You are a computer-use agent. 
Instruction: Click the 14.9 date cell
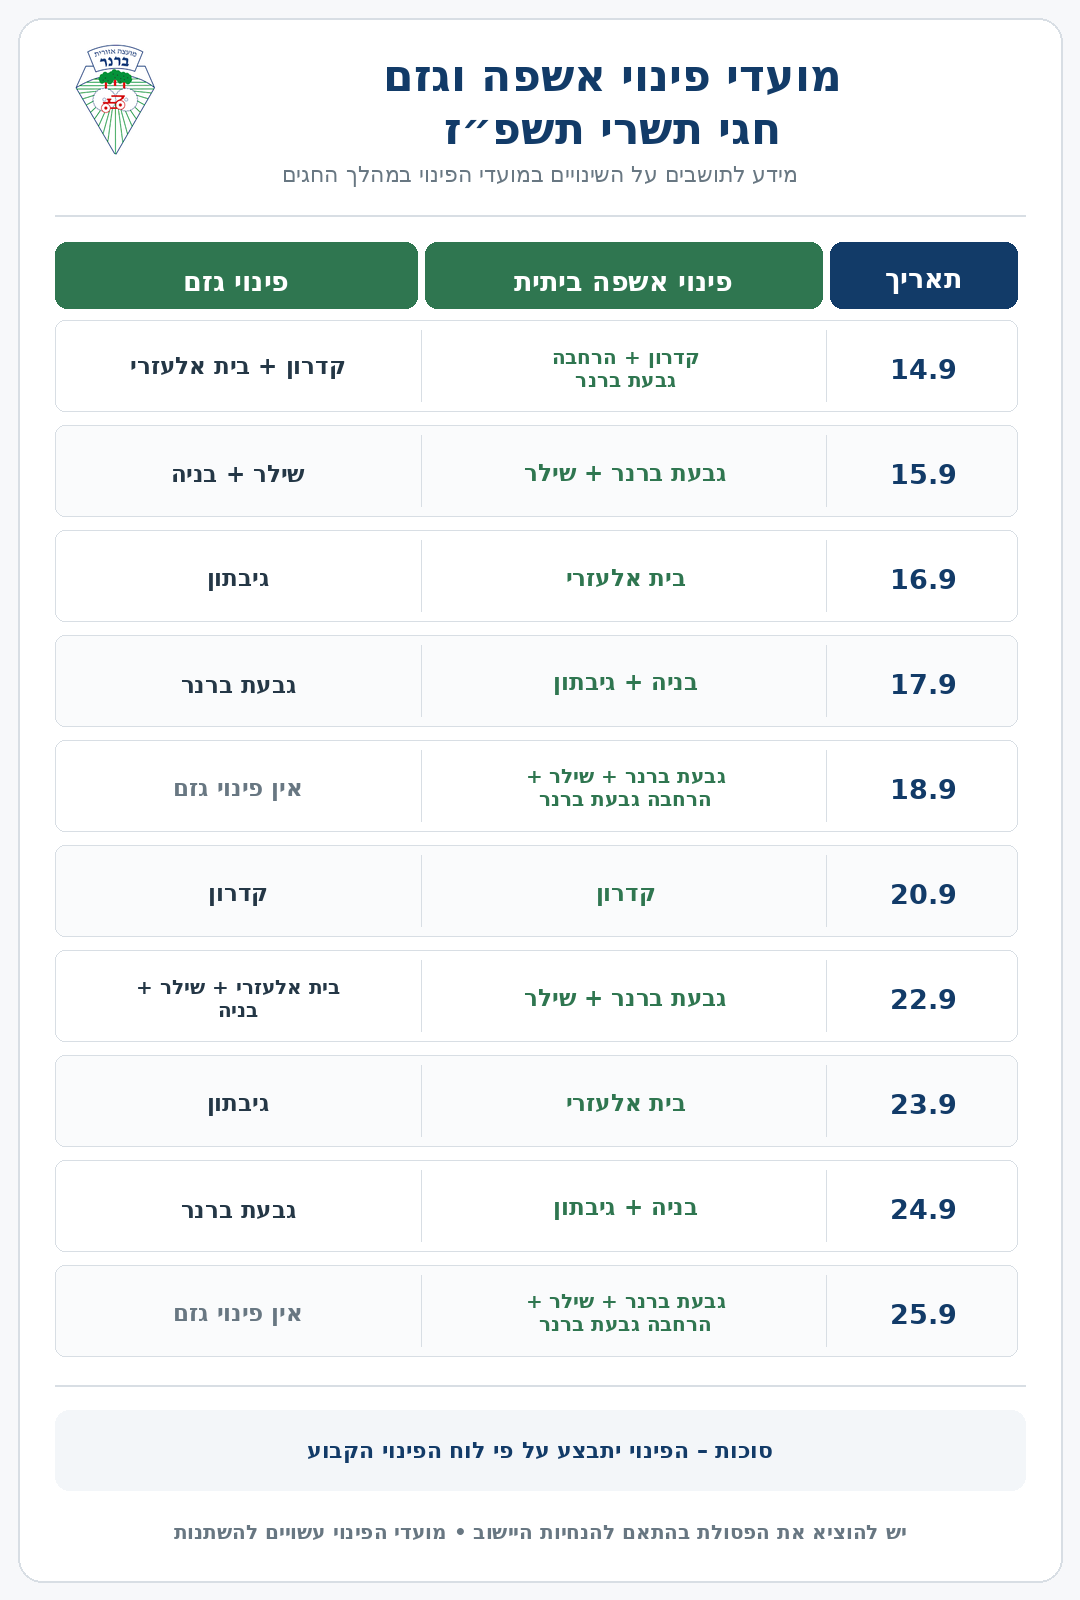point(923,369)
